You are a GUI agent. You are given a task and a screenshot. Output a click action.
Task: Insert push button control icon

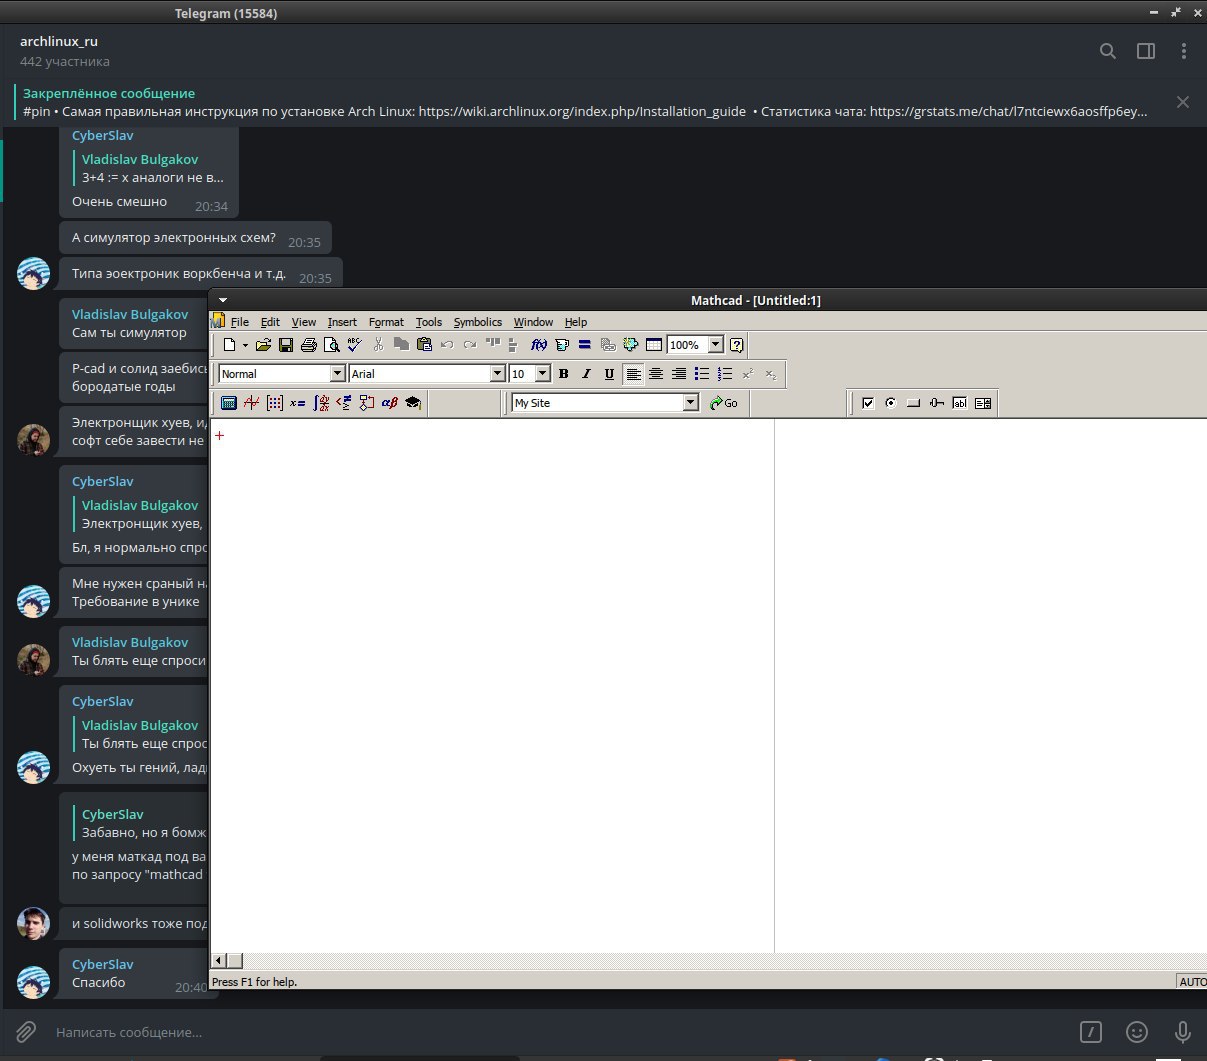(x=914, y=403)
